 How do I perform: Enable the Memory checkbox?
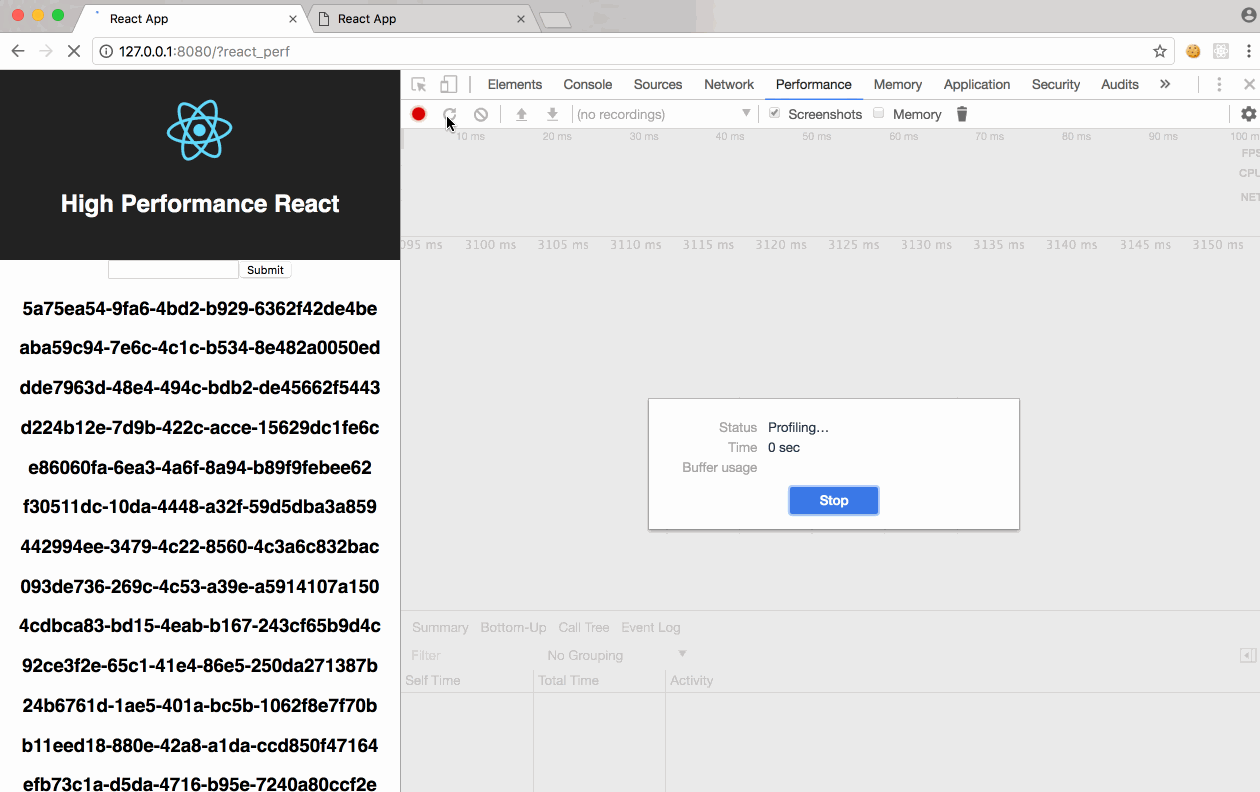click(879, 113)
